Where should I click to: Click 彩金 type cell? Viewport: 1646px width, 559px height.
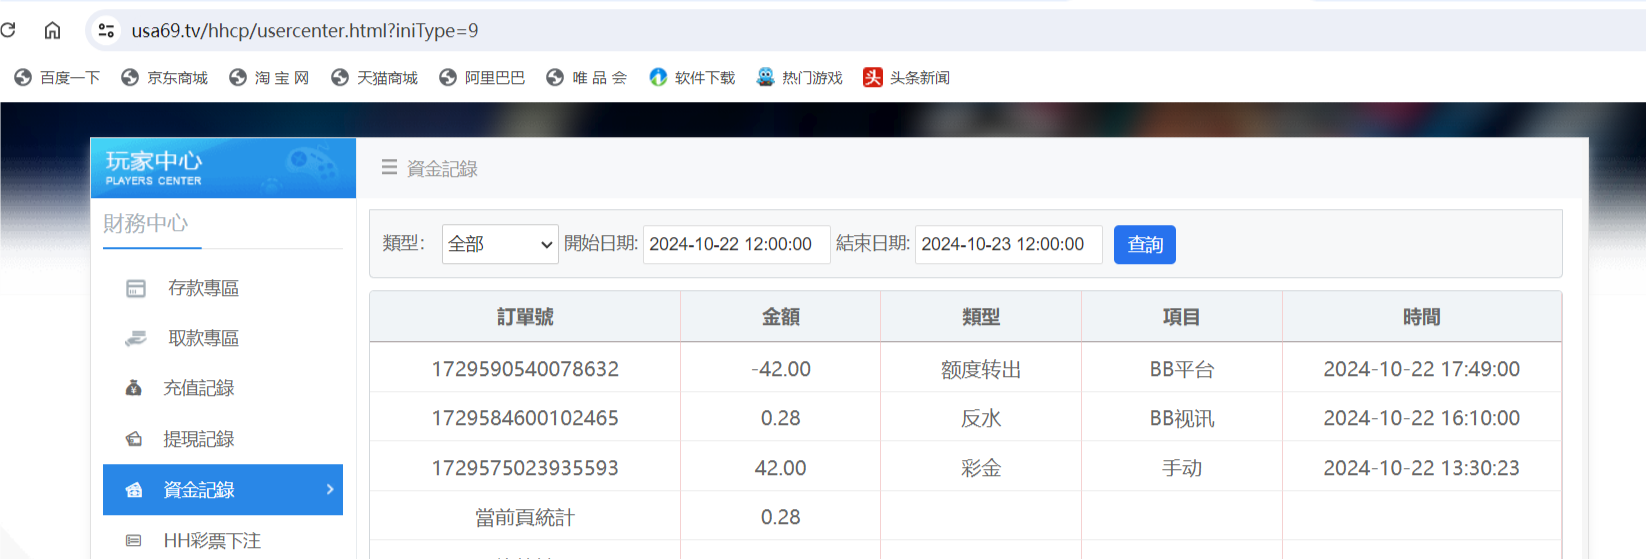tap(981, 468)
